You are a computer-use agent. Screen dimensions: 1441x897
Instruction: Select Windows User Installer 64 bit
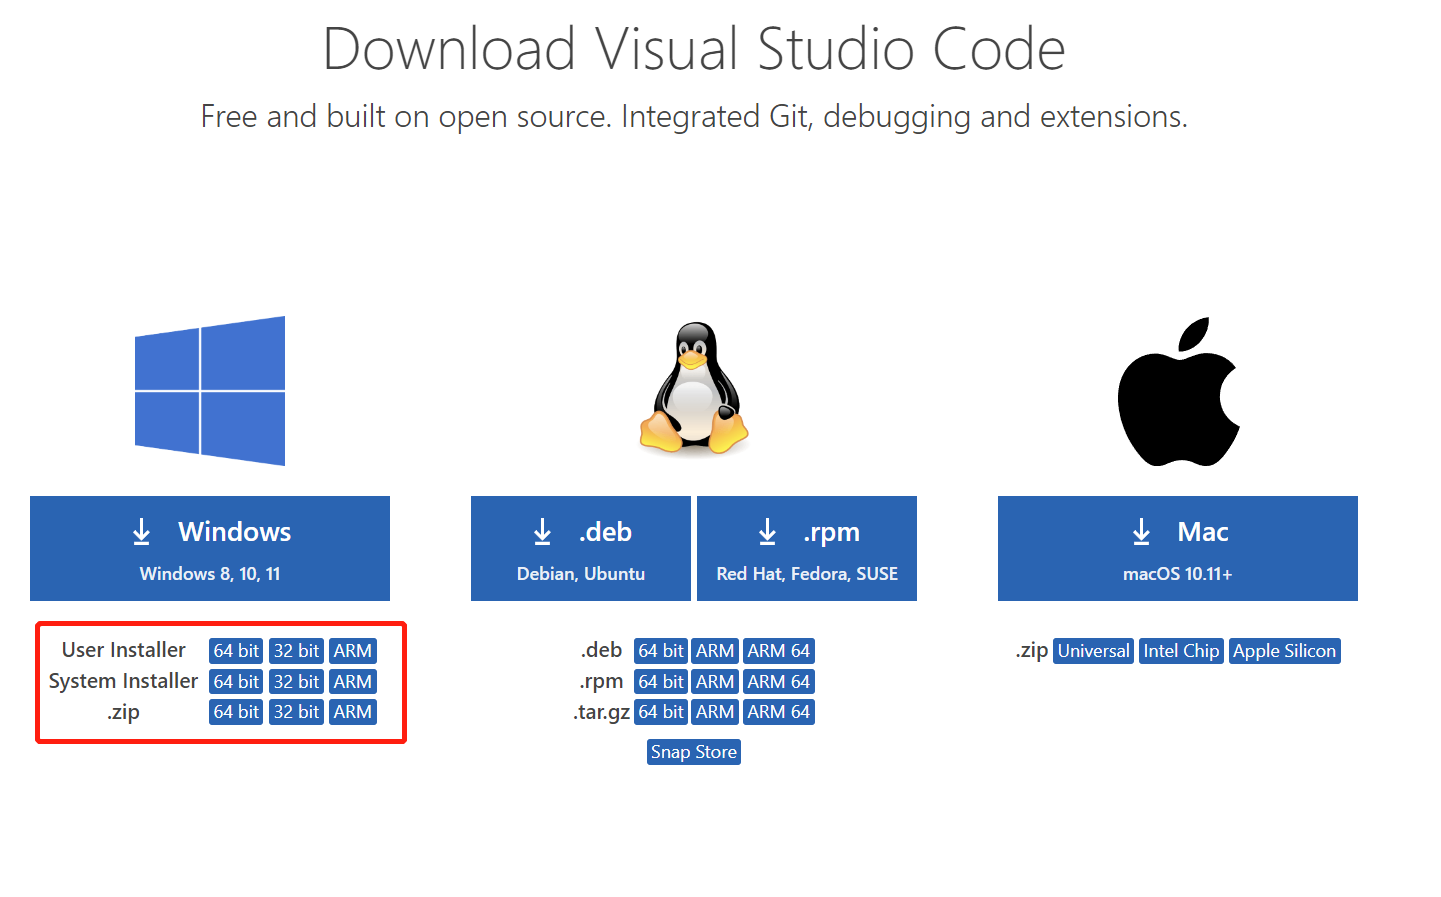236,651
